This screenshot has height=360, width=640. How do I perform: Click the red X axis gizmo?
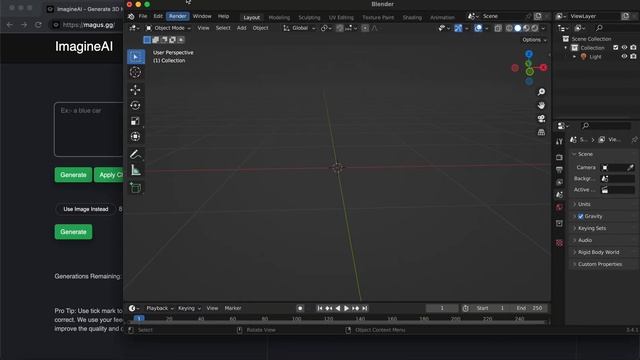click(x=543, y=68)
